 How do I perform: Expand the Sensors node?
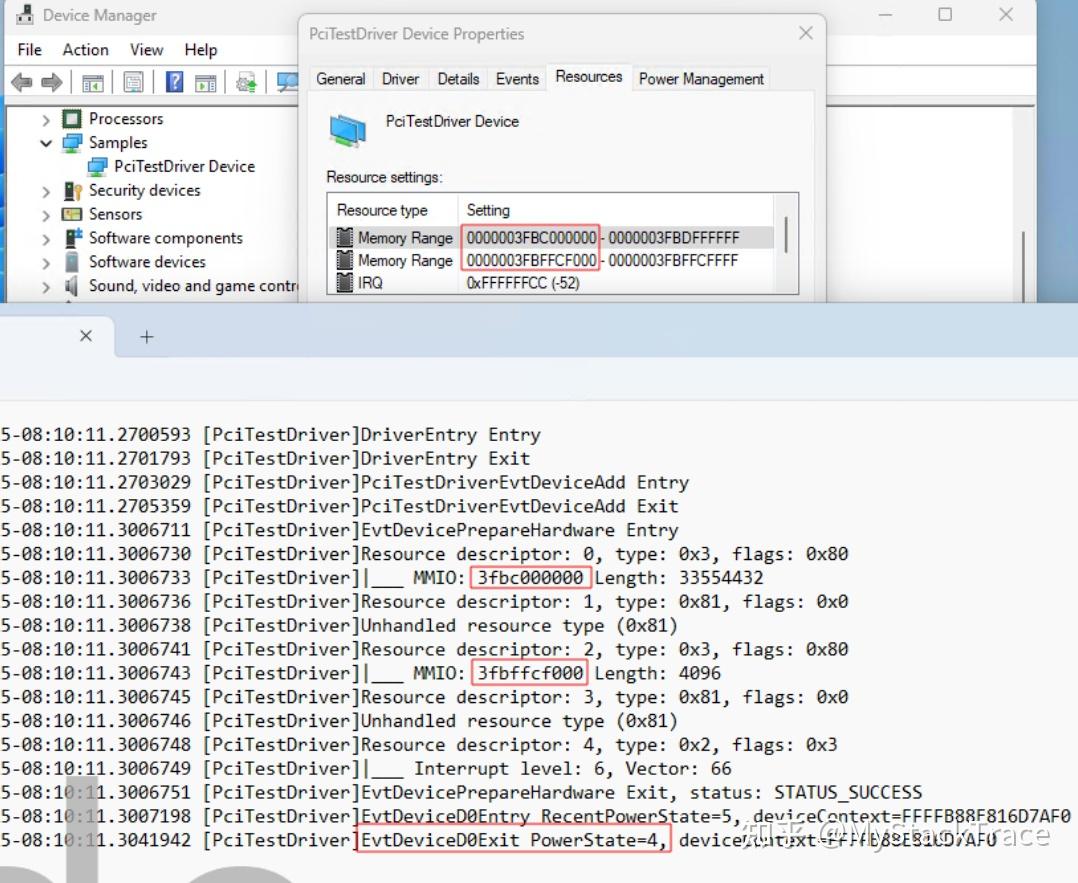(x=44, y=214)
